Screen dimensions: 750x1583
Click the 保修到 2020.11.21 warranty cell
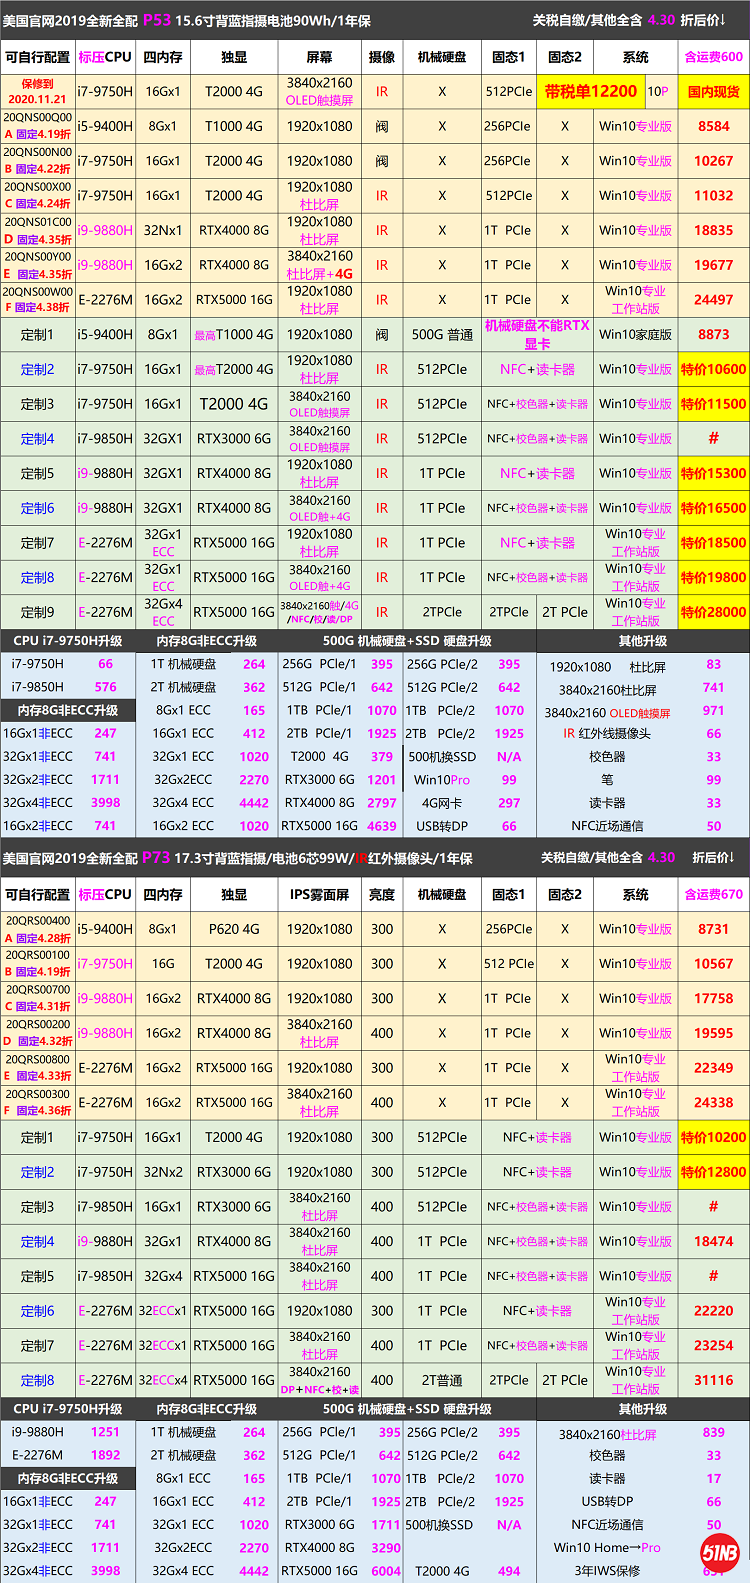point(37,92)
